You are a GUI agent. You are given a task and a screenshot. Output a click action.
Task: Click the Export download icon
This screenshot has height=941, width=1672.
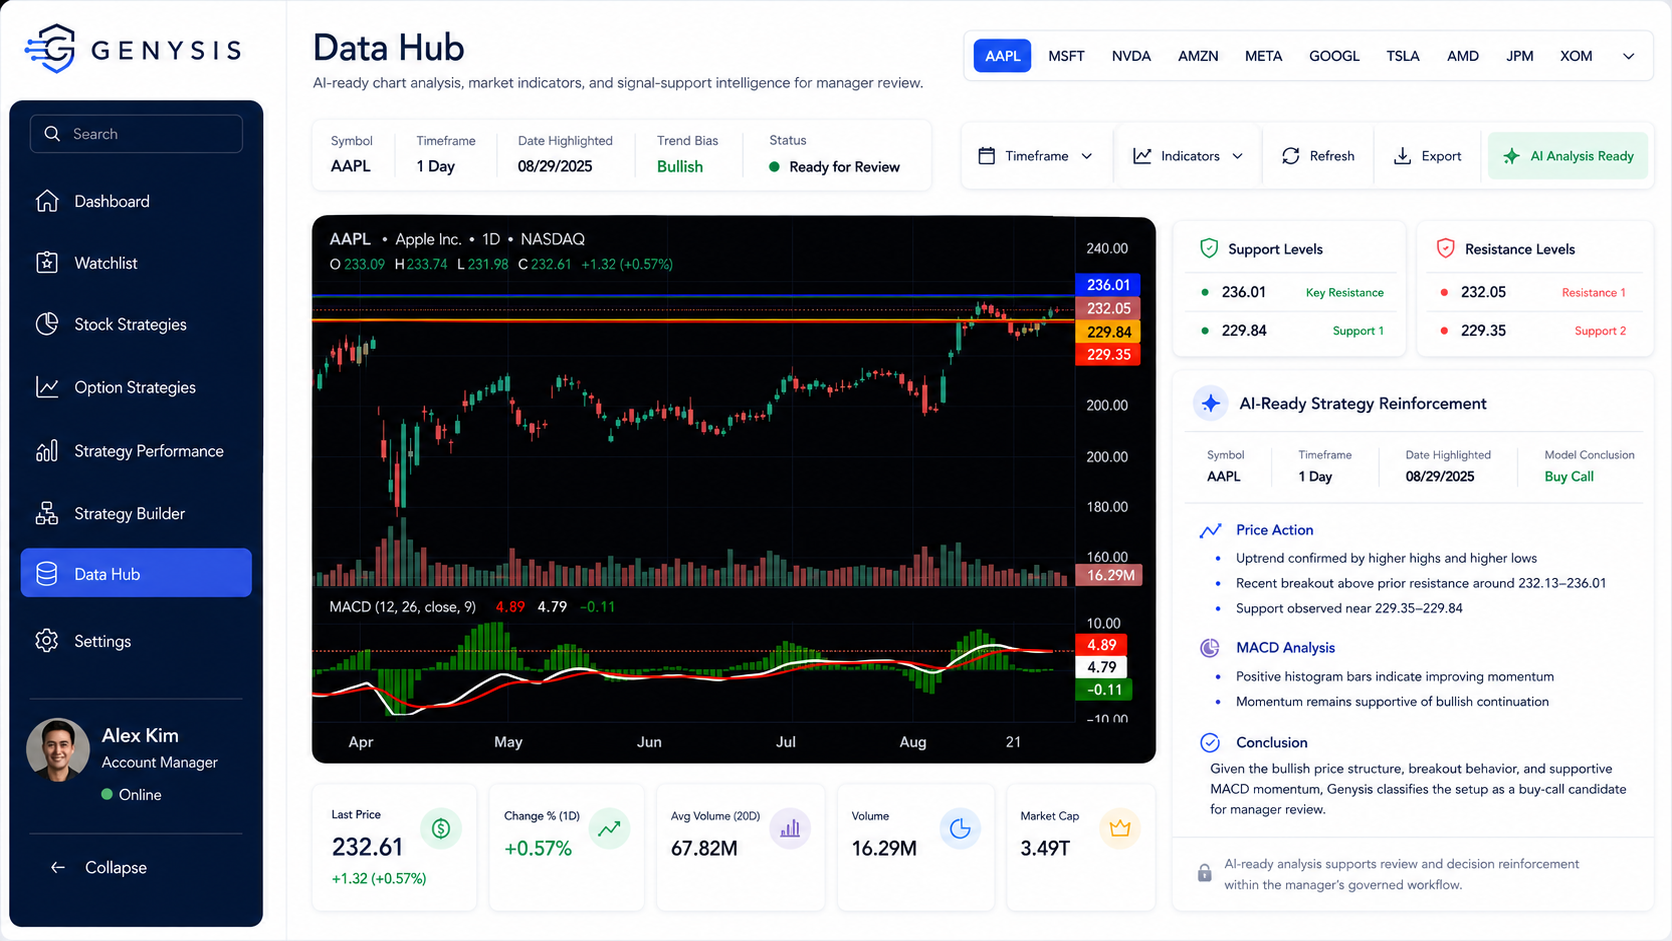tap(1403, 156)
